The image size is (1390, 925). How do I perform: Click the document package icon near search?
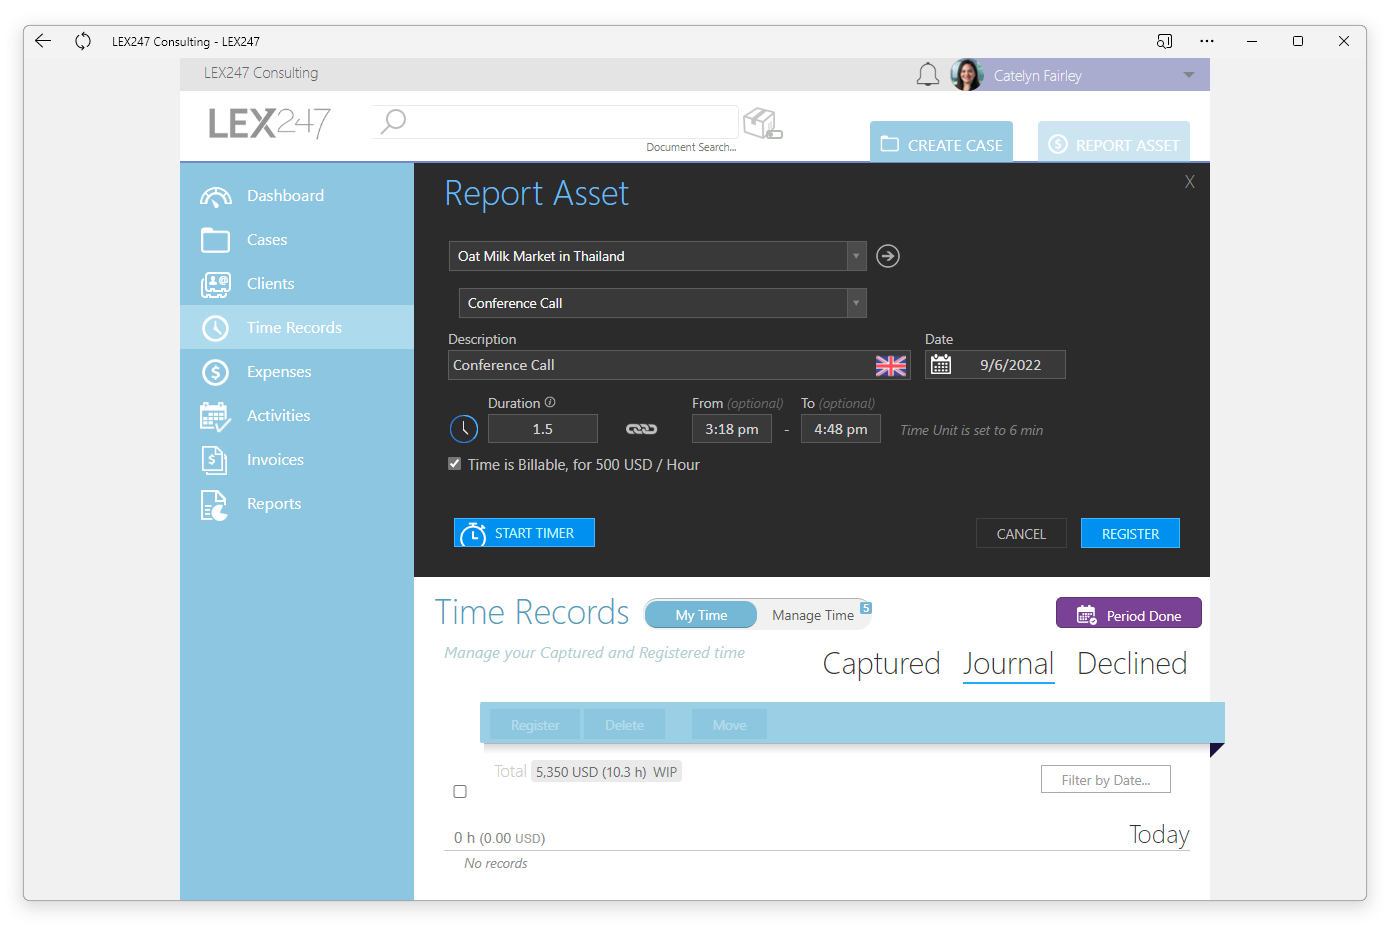(x=763, y=123)
